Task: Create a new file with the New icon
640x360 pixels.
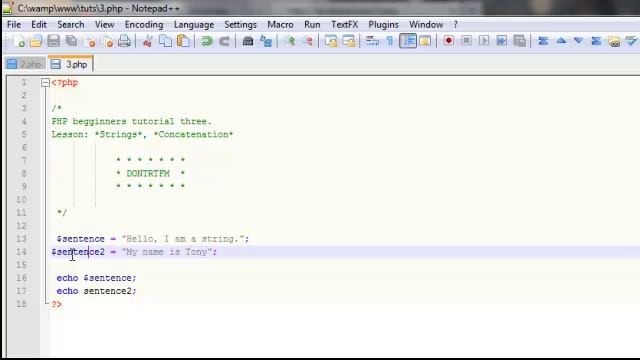Action: coord(19,41)
